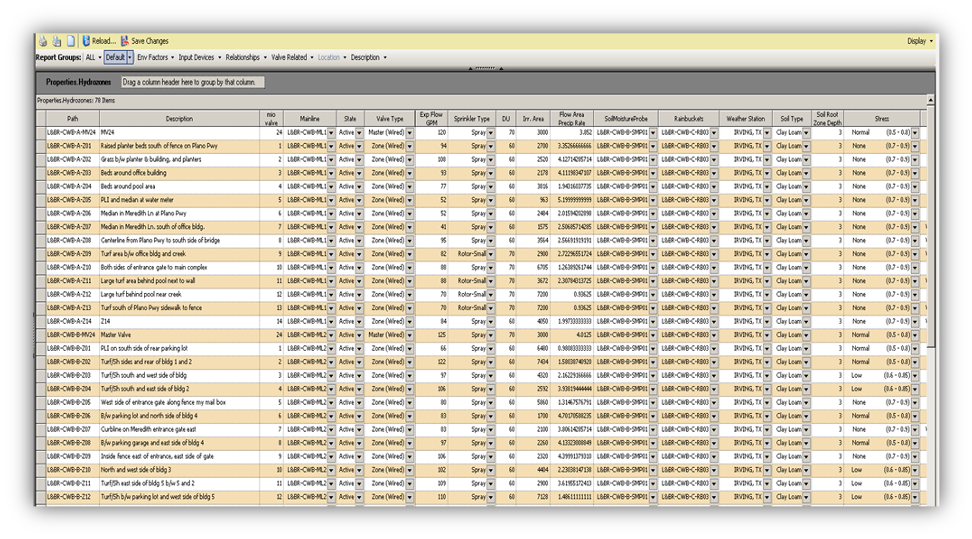
Task: Click the printer icon in the toolbar
Action: pyautogui.click(x=43, y=41)
